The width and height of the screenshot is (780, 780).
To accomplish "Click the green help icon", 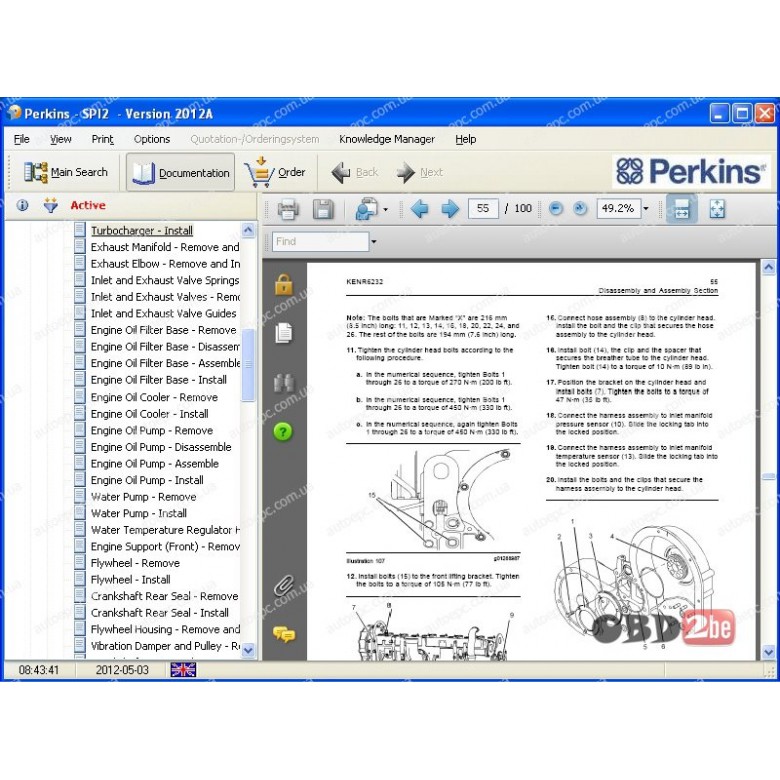I will coord(283,432).
